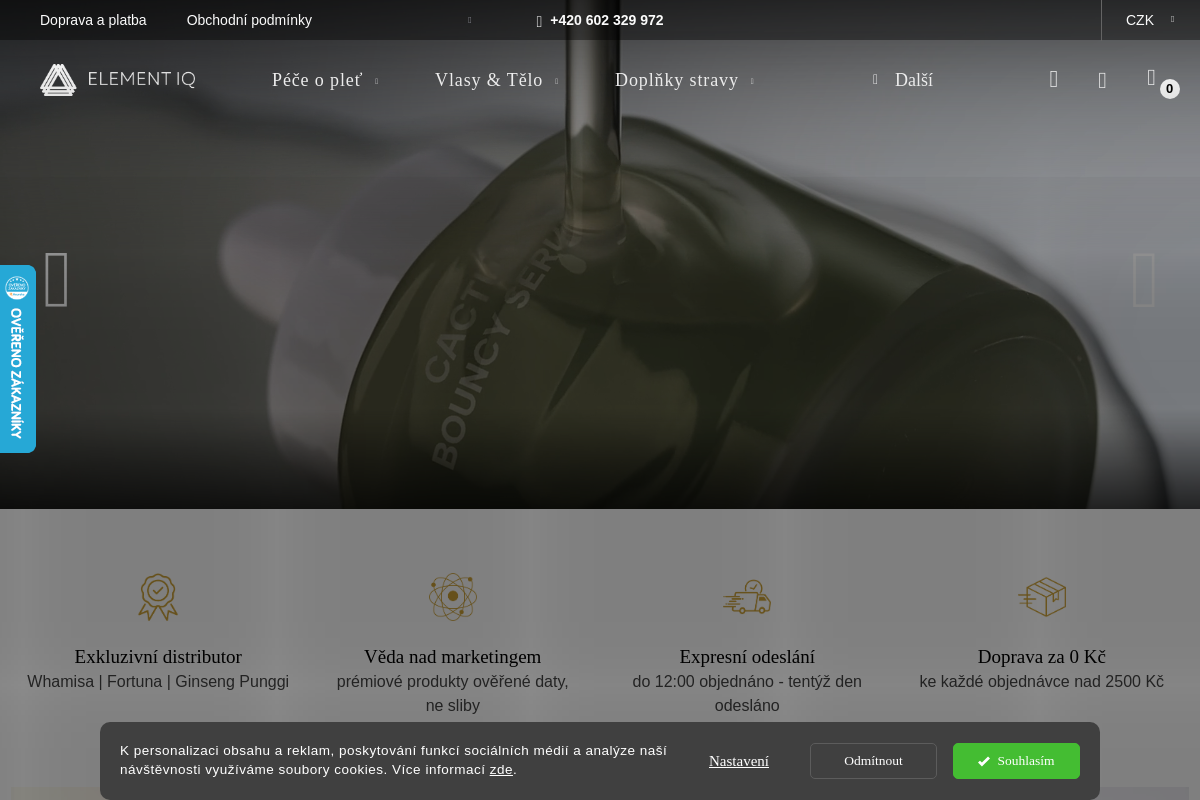Viewport: 1200px width, 800px height.
Task: Click the Doprava za 0 Kč box icon
Action: [x=1042, y=597]
